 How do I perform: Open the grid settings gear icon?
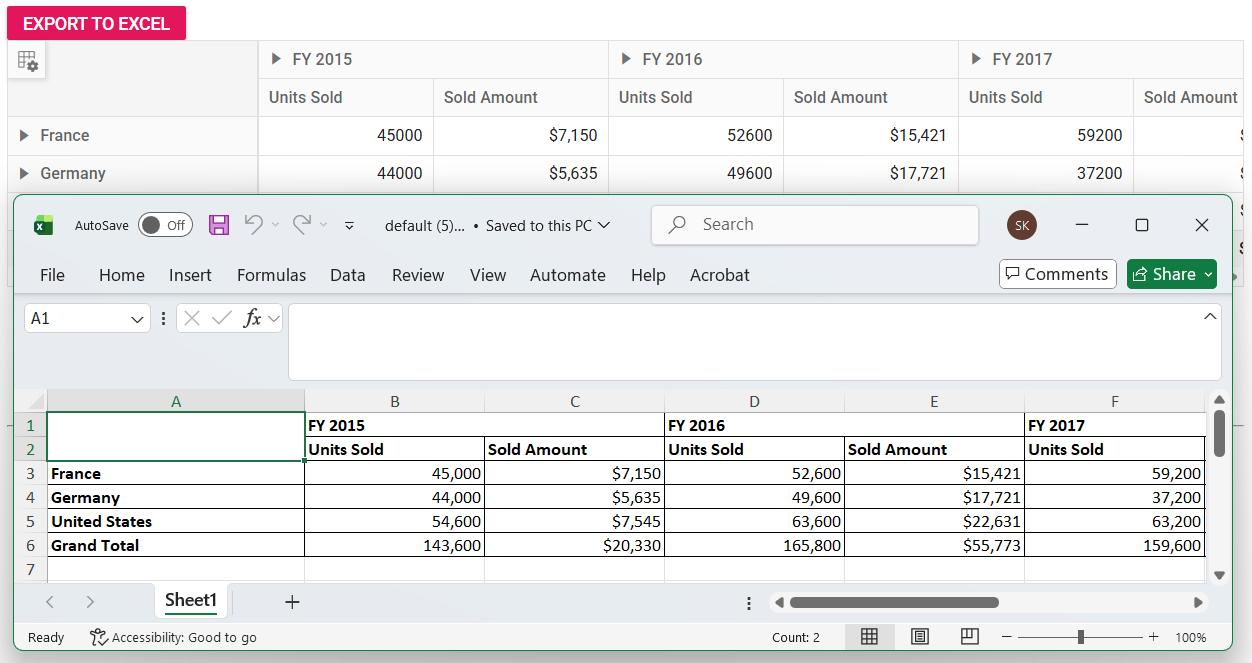click(28, 60)
